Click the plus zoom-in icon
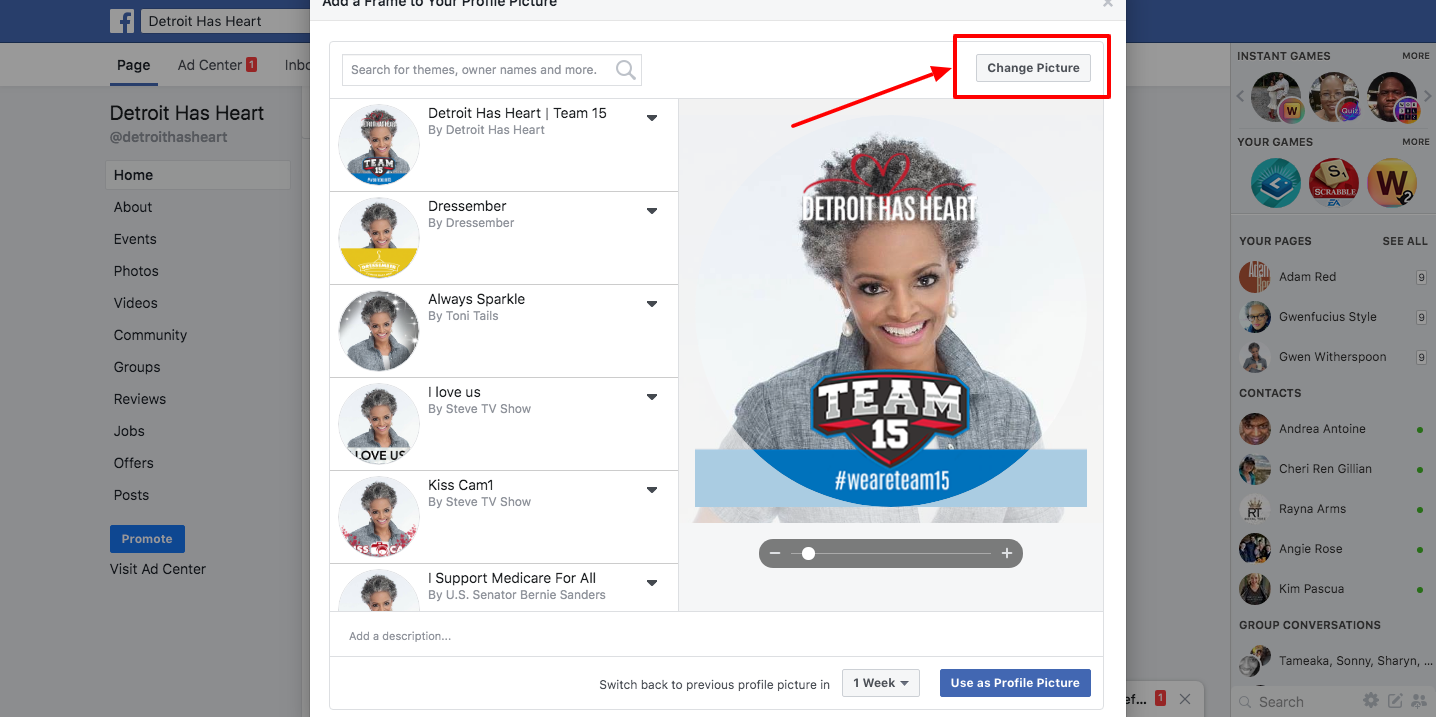Image resolution: width=1436 pixels, height=717 pixels. point(1007,553)
